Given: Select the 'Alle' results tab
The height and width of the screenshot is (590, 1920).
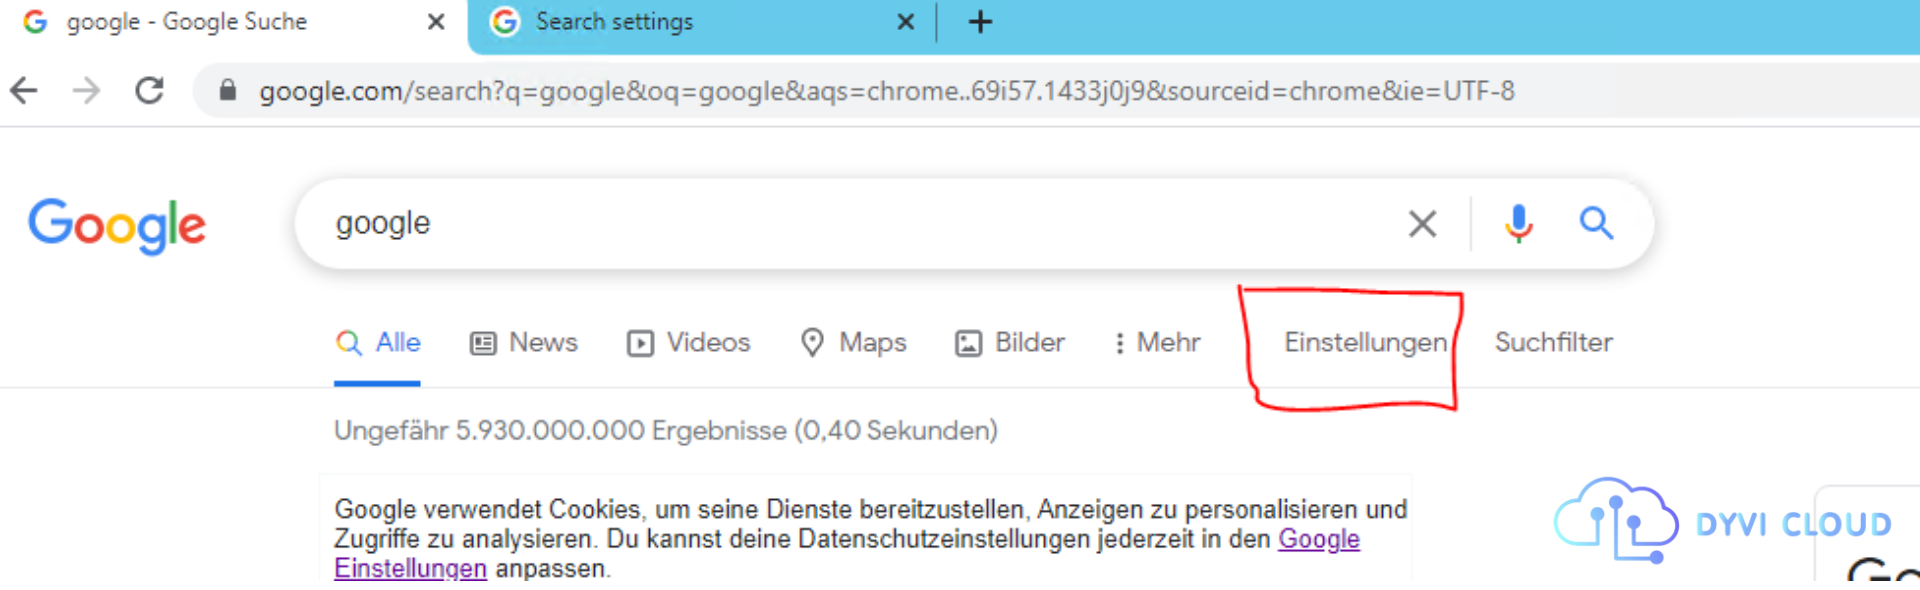Looking at the screenshot, I should pyautogui.click(x=378, y=343).
